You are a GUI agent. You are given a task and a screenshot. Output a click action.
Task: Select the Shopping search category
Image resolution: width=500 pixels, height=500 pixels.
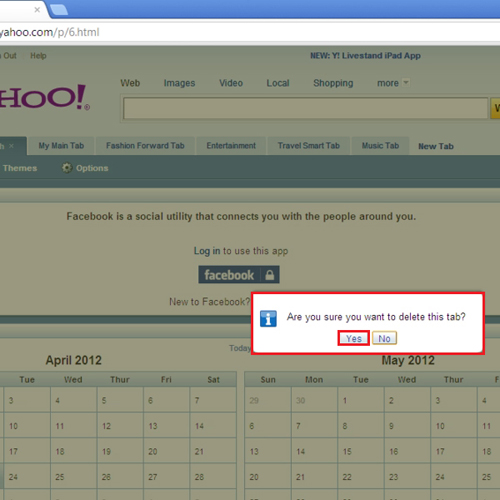coord(333,83)
